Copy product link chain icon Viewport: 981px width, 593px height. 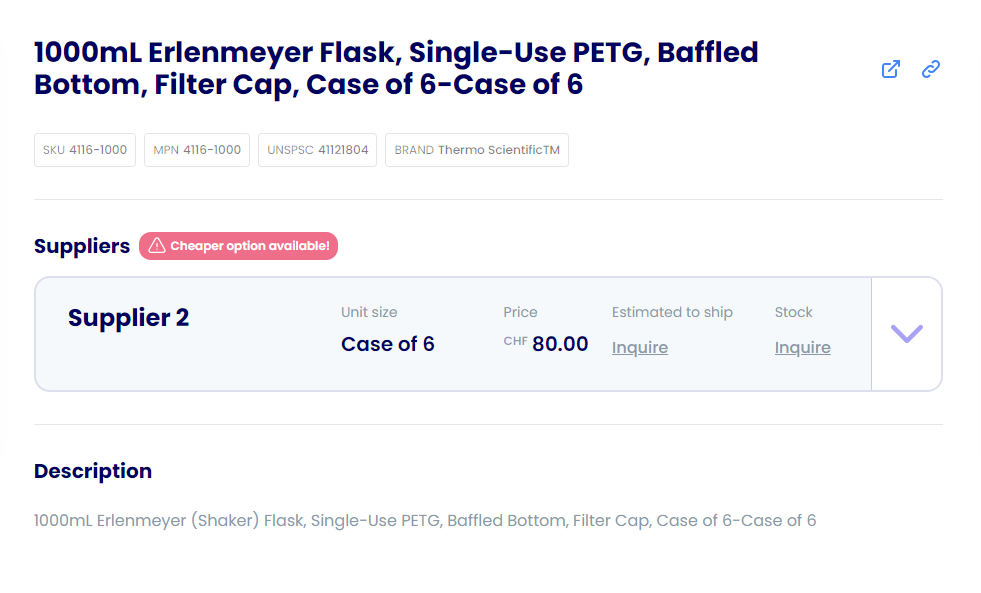[931, 69]
